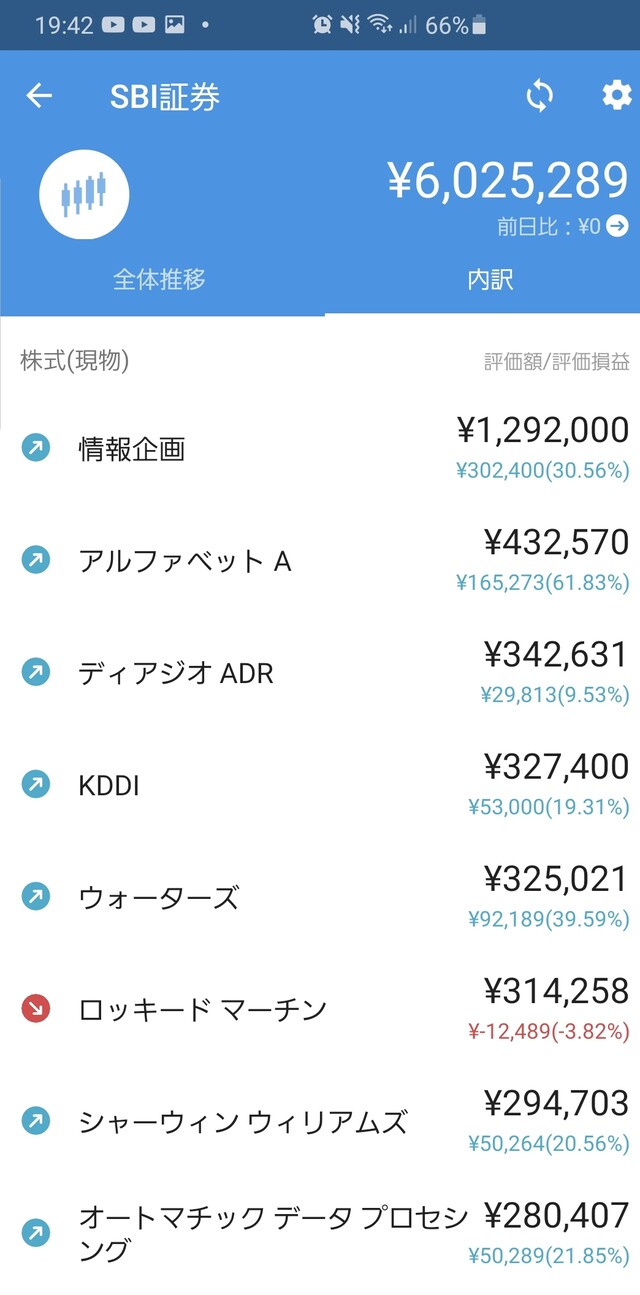Tap the up-trend icon beside KDDI
The height and width of the screenshot is (1295, 640).
(x=36, y=785)
